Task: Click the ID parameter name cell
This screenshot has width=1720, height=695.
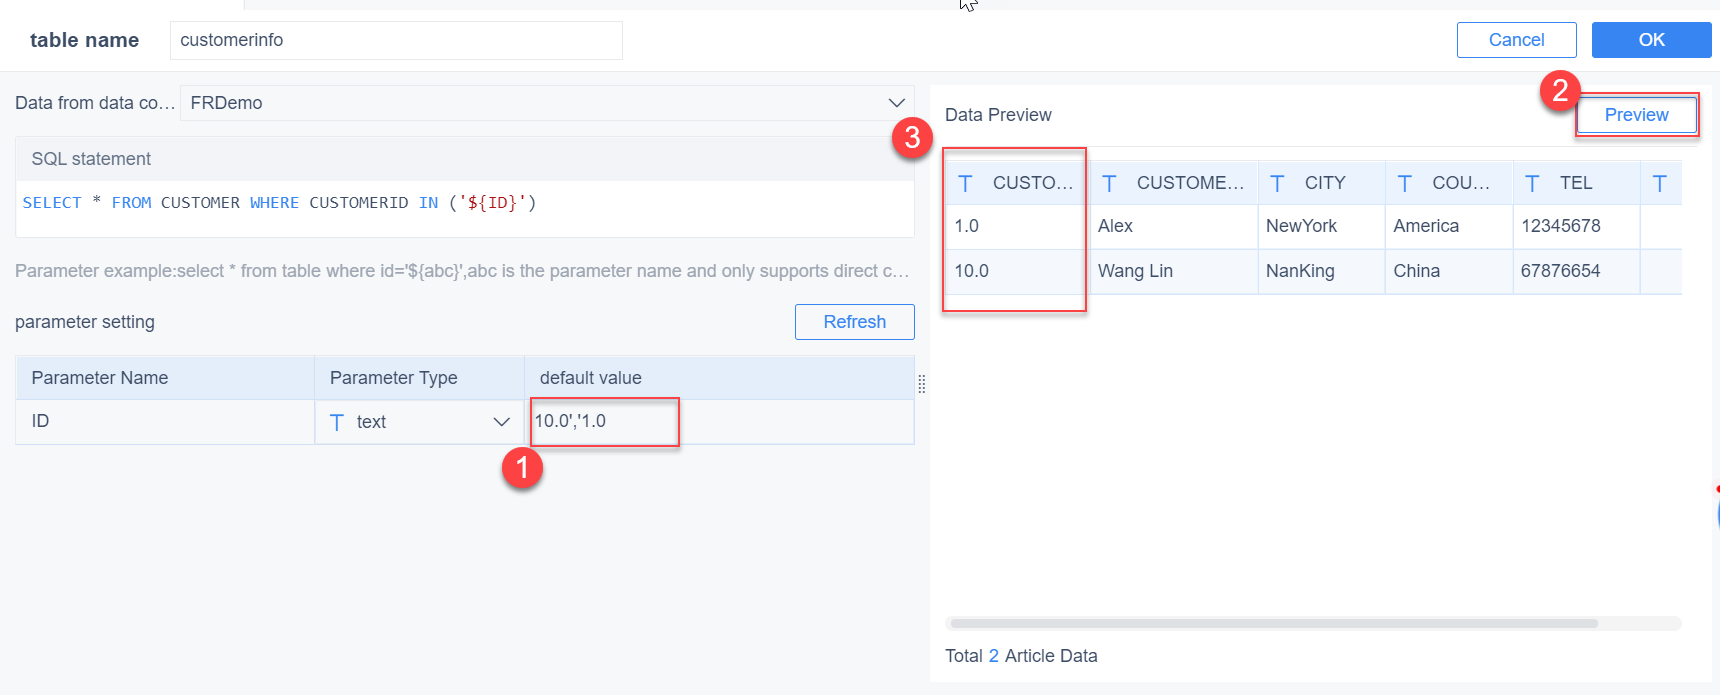Action: (x=165, y=421)
